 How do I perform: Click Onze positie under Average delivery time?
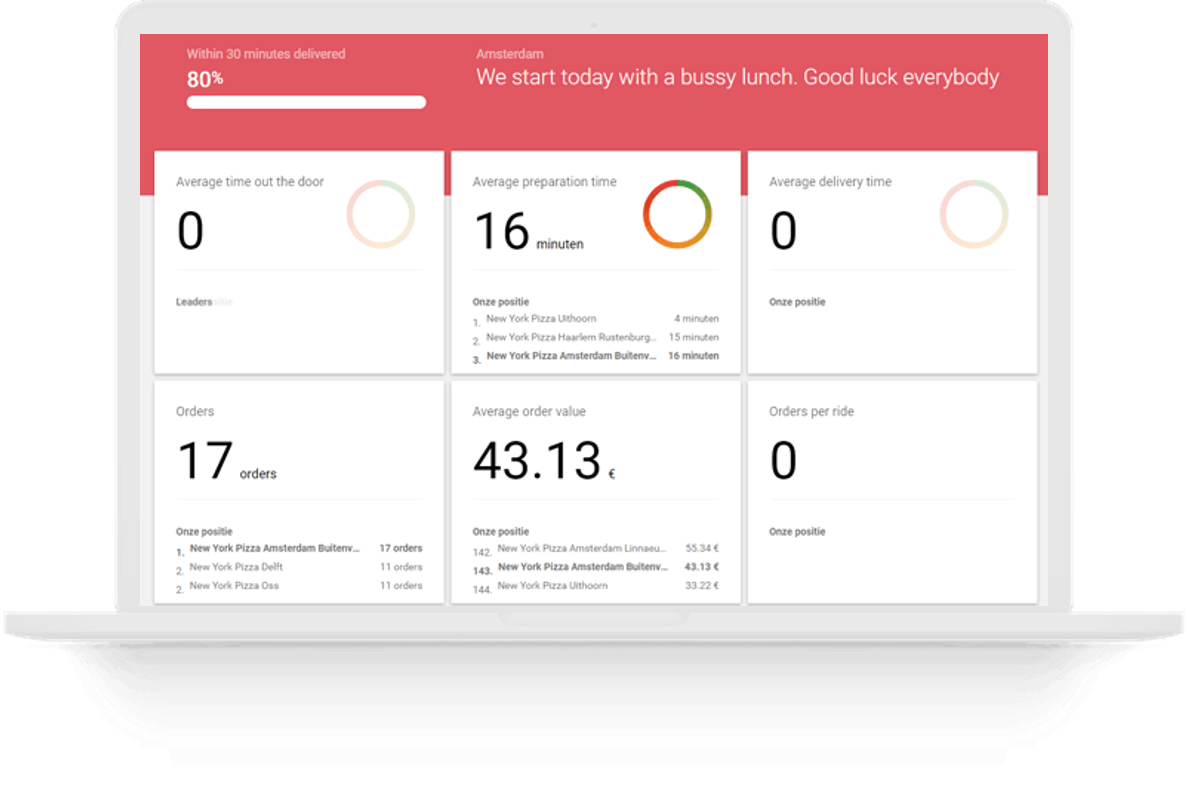point(797,302)
